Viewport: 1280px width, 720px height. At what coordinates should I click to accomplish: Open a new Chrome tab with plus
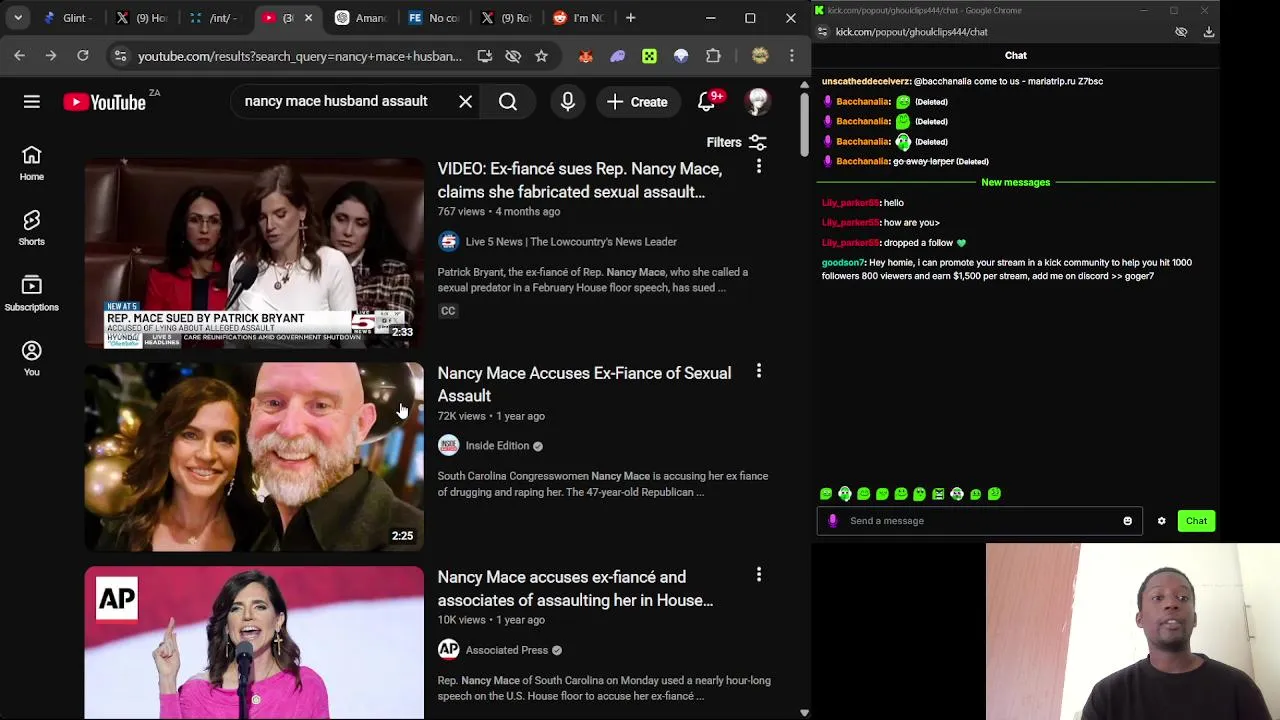pyautogui.click(x=630, y=18)
